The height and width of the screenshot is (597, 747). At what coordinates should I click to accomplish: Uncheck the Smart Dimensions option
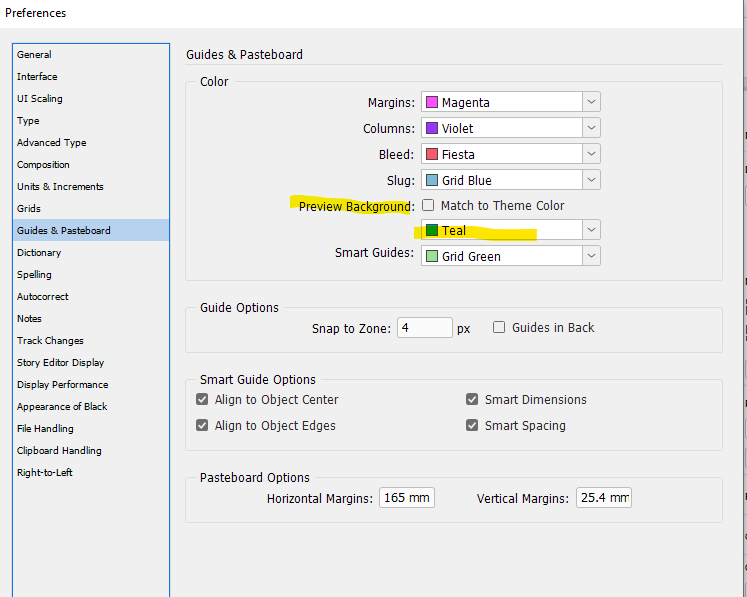pyautogui.click(x=472, y=399)
